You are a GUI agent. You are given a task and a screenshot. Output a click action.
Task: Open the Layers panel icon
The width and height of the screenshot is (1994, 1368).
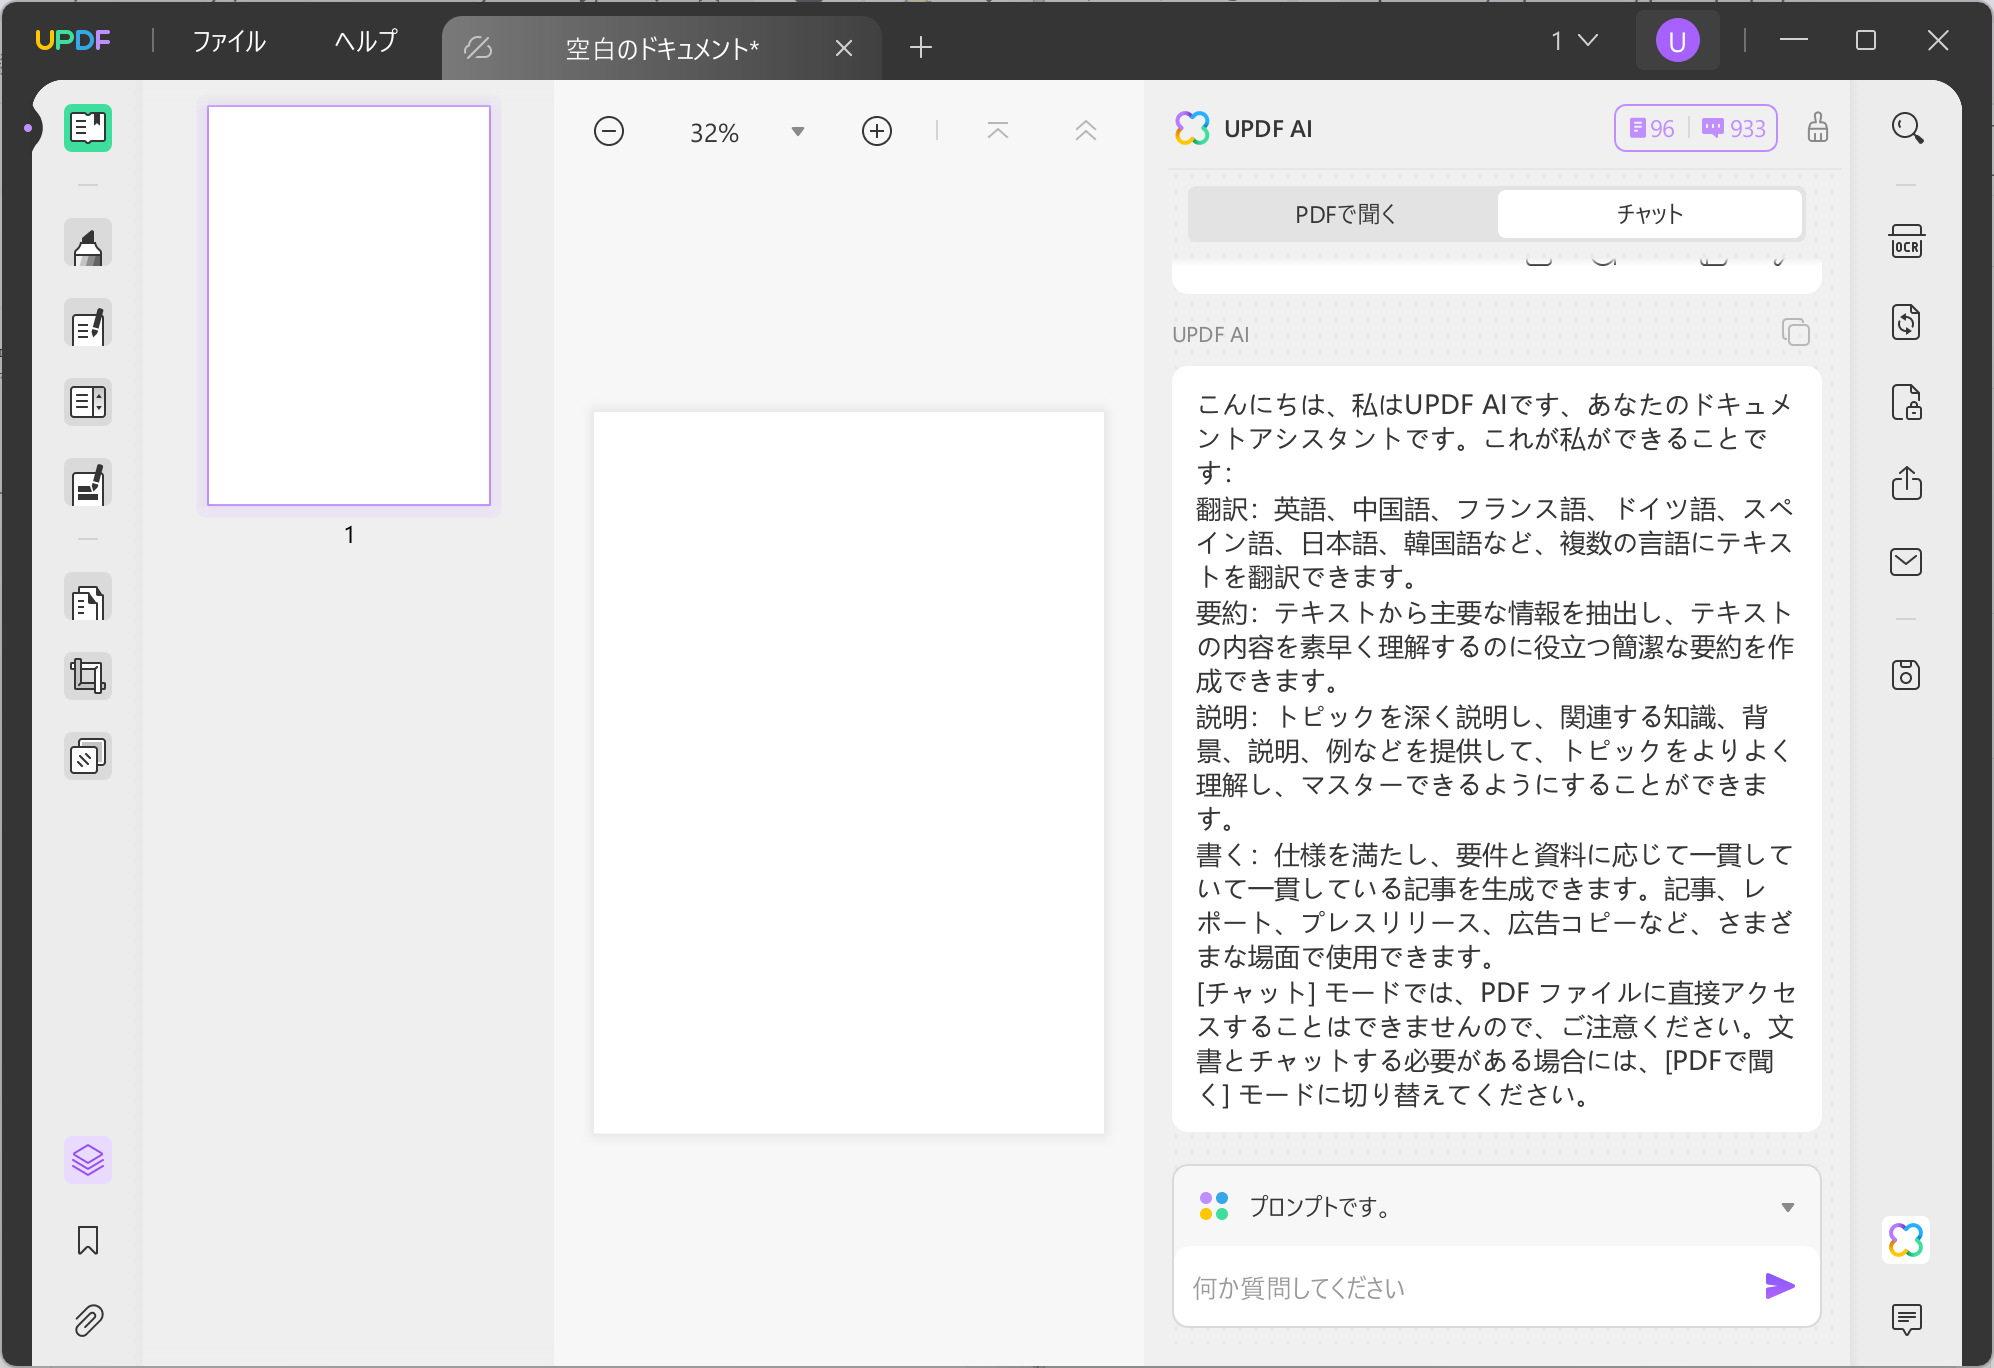coord(88,1160)
